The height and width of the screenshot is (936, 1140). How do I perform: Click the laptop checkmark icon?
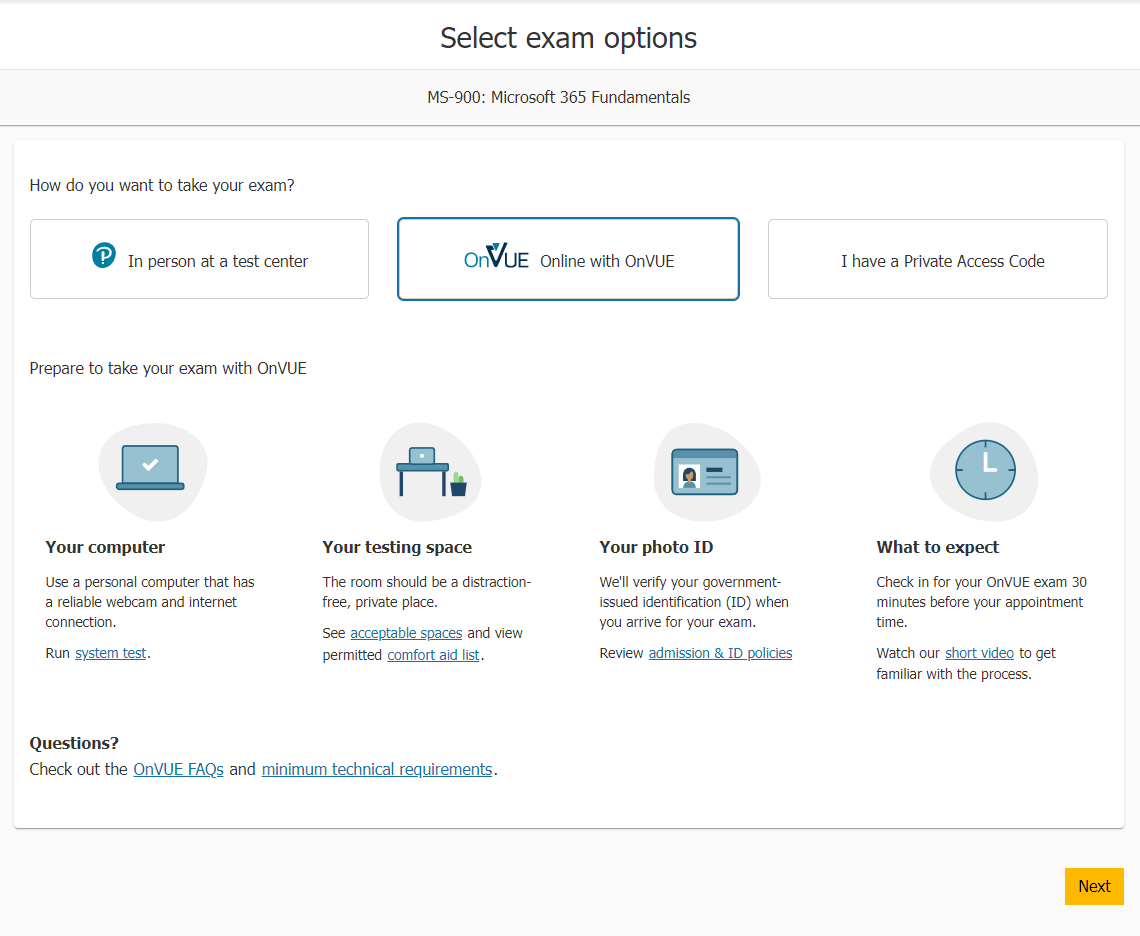point(150,468)
